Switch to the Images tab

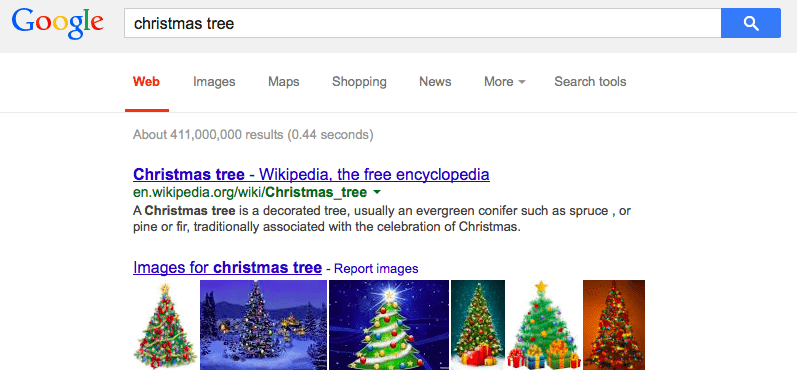[214, 82]
